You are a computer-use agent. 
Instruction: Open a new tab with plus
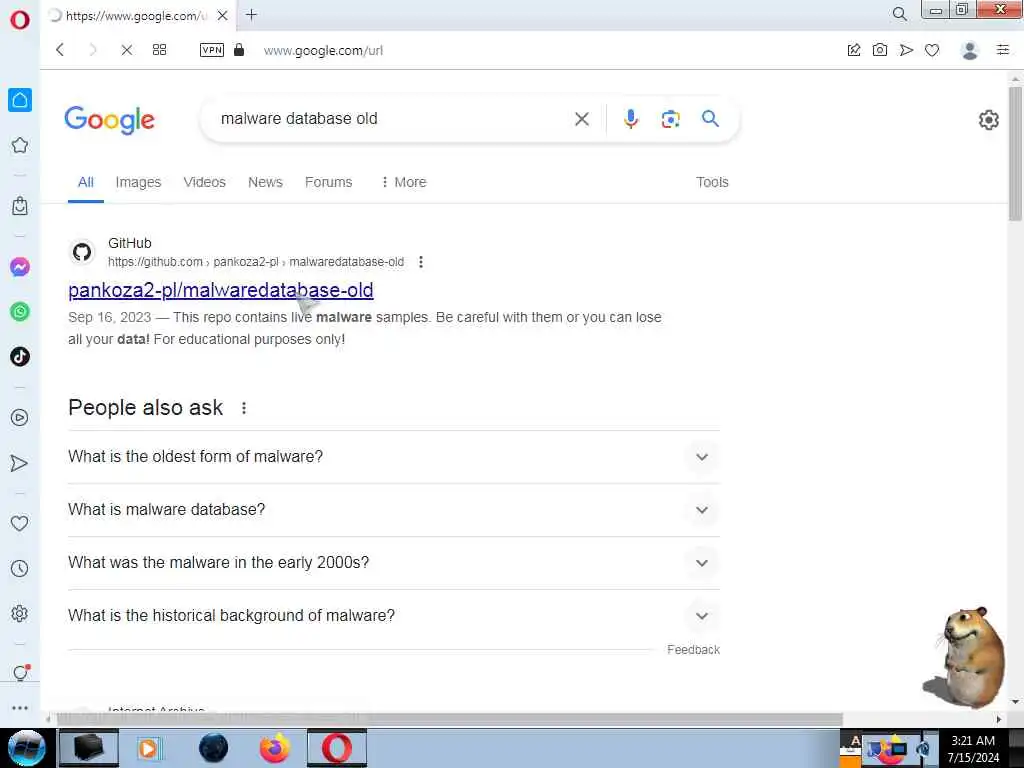pos(251,15)
